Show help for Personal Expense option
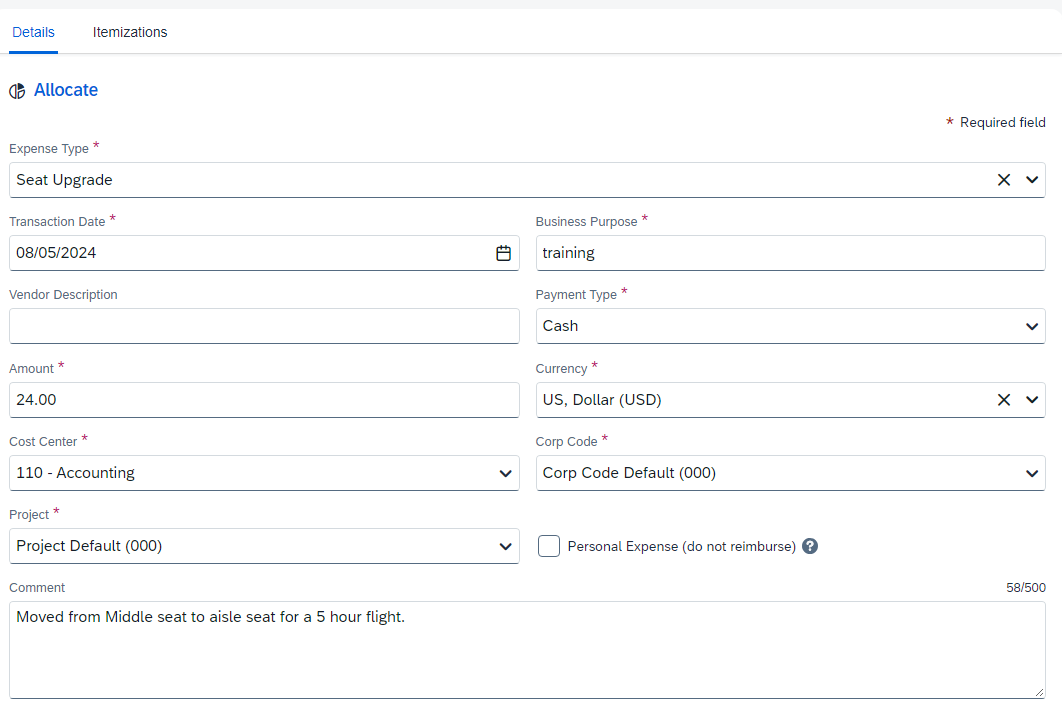 click(810, 546)
